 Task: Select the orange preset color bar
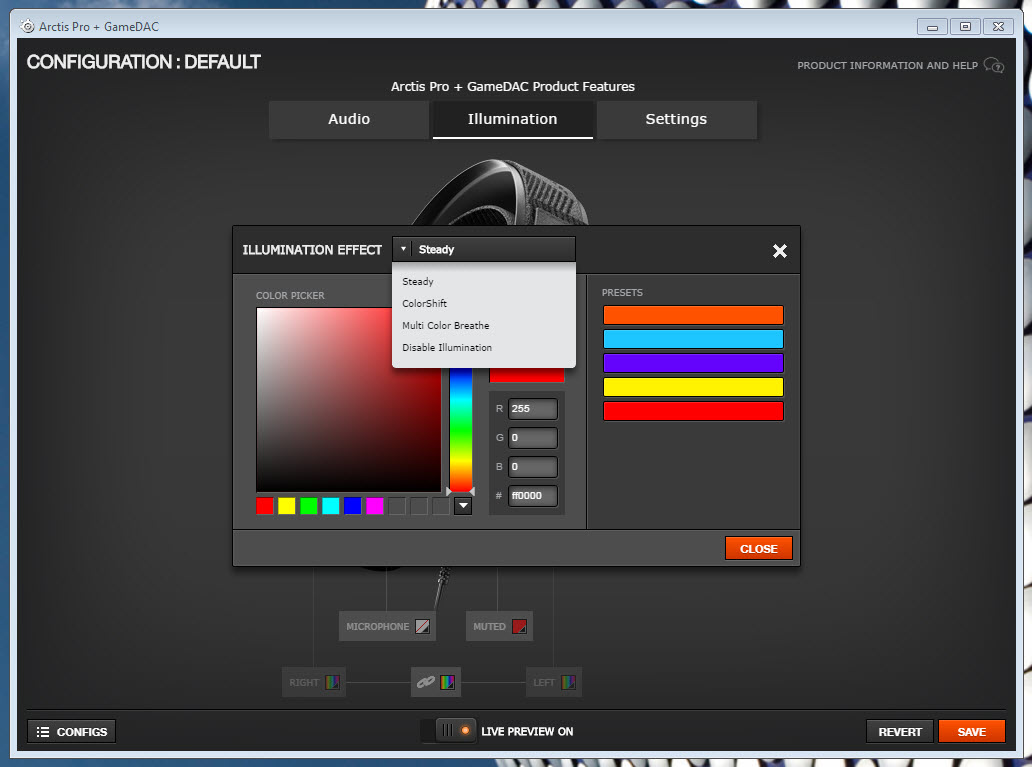click(693, 315)
